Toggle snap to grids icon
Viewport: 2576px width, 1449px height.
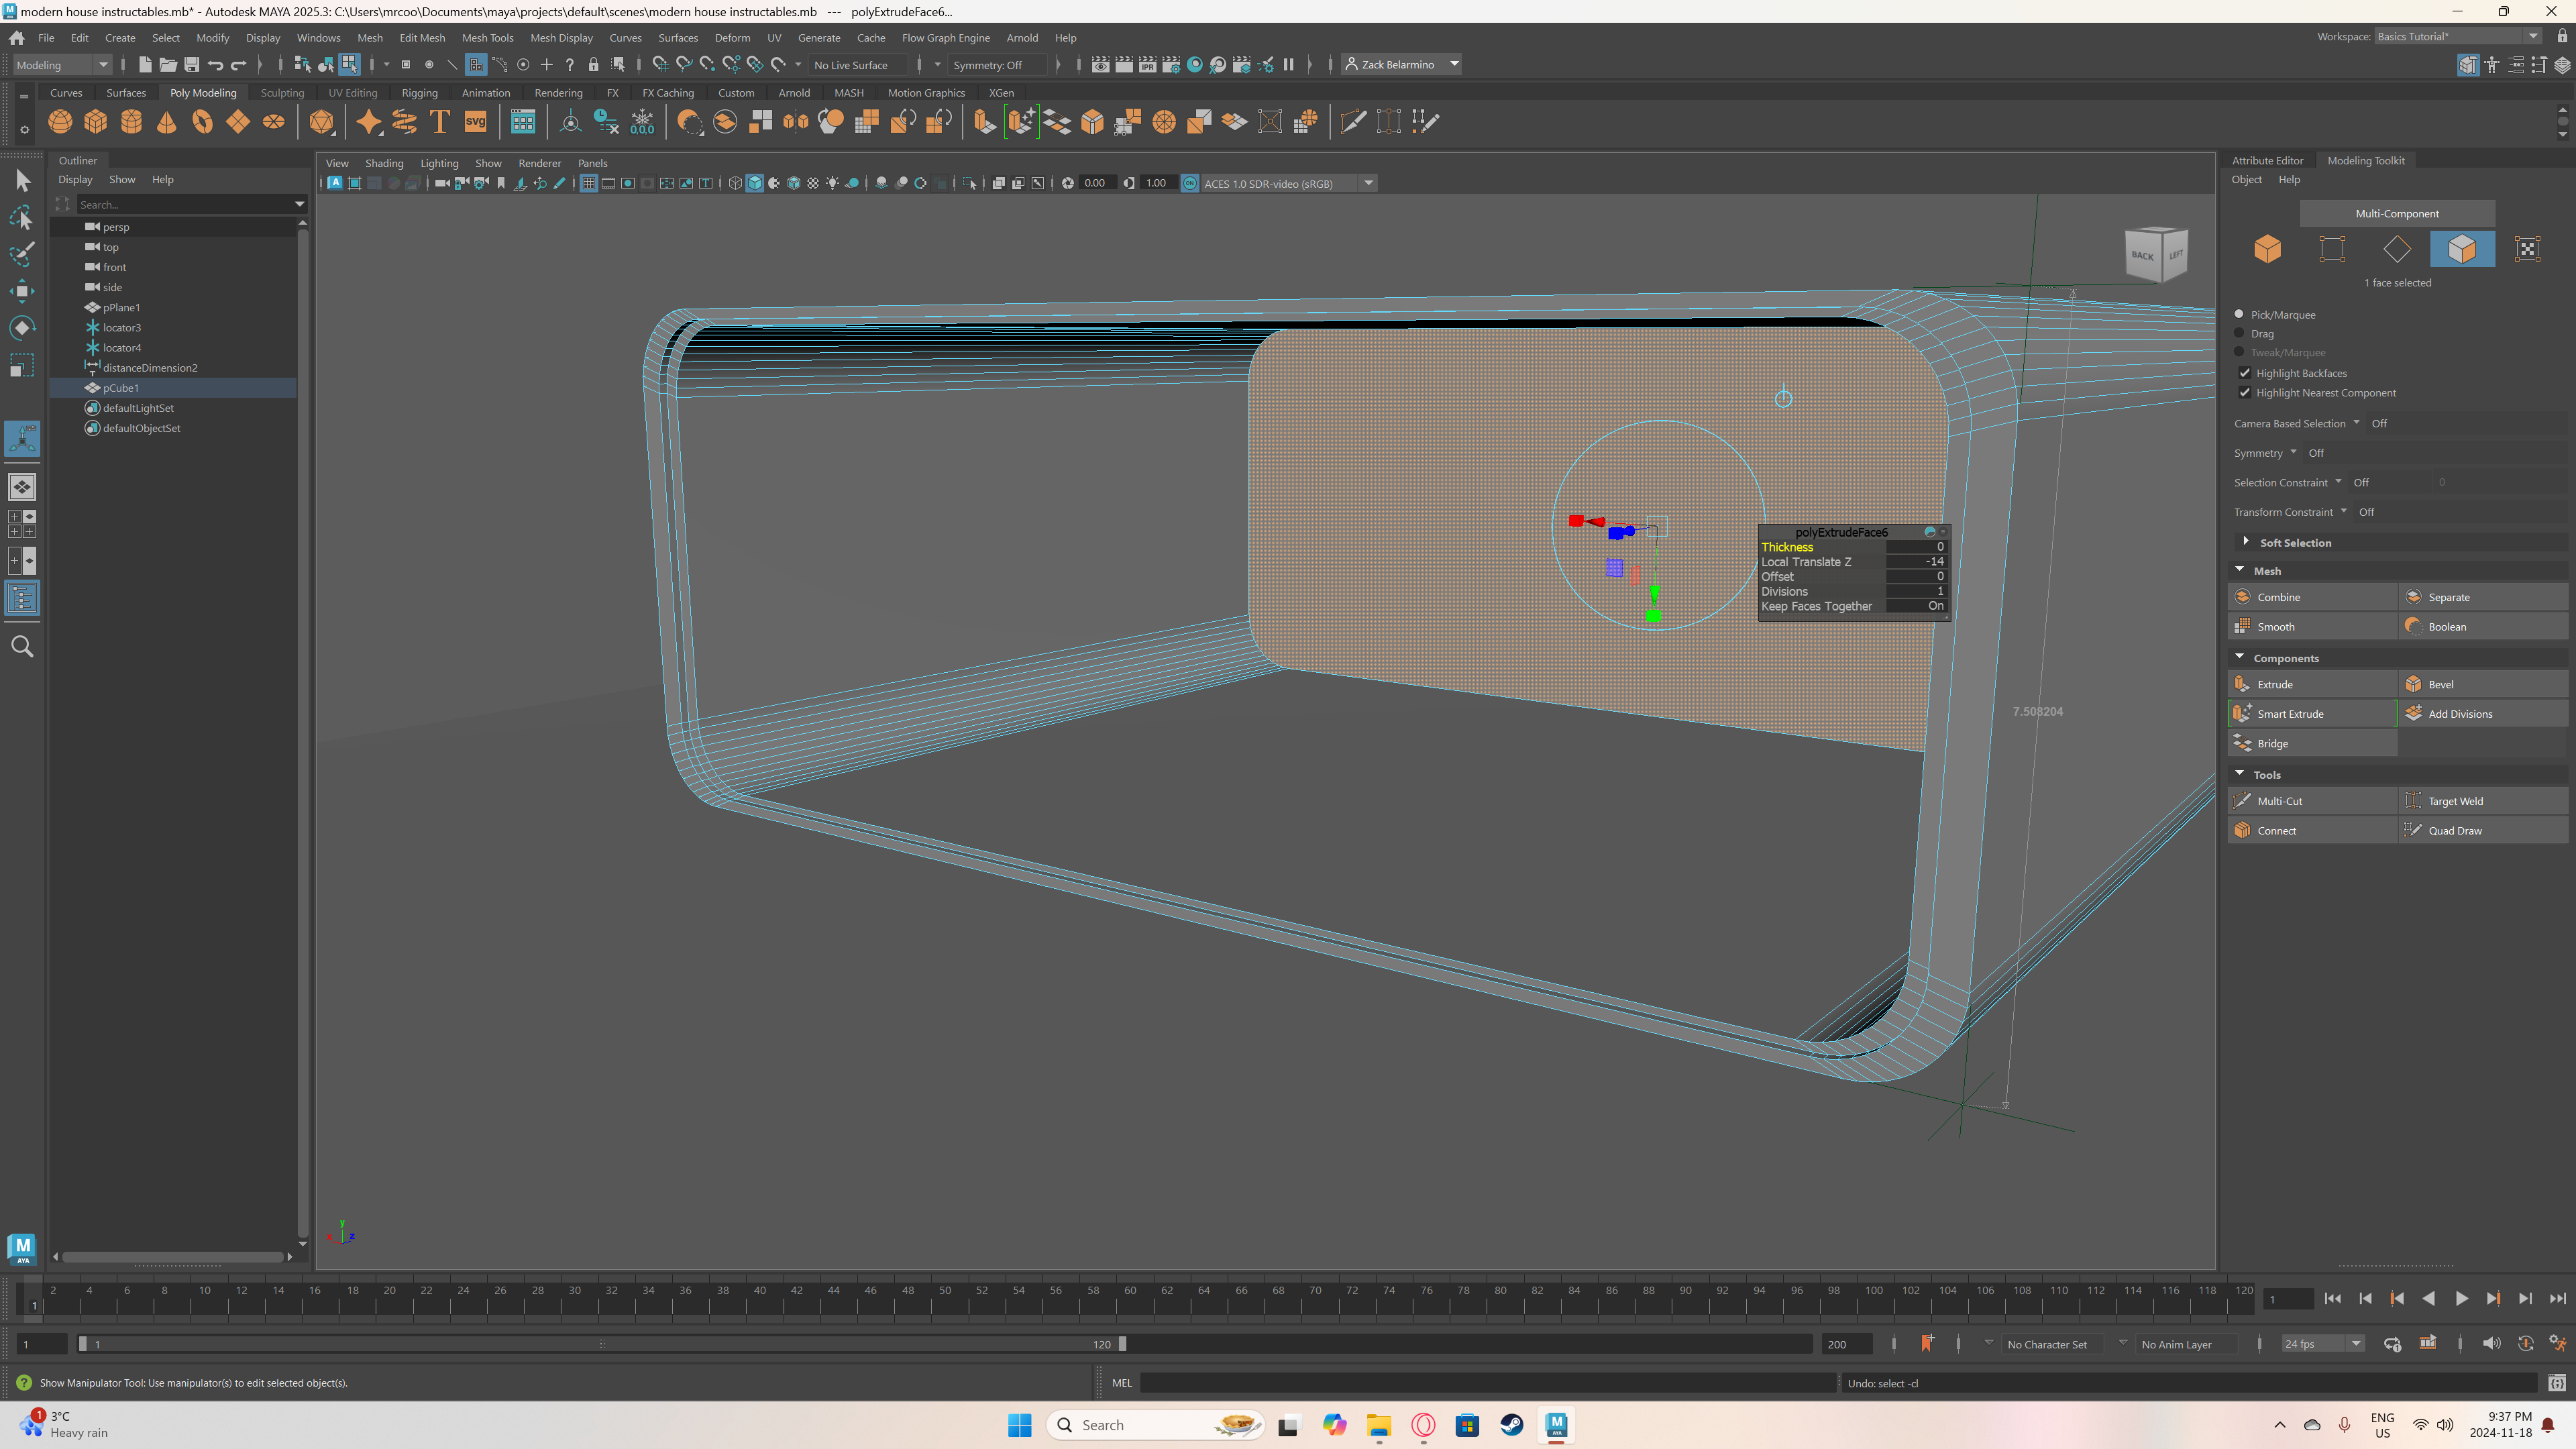660,65
